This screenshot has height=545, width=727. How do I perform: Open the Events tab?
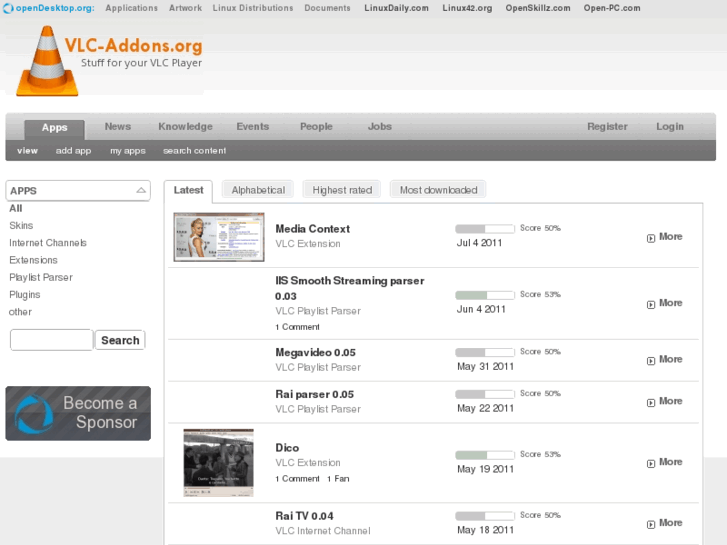tap(253, 127)
